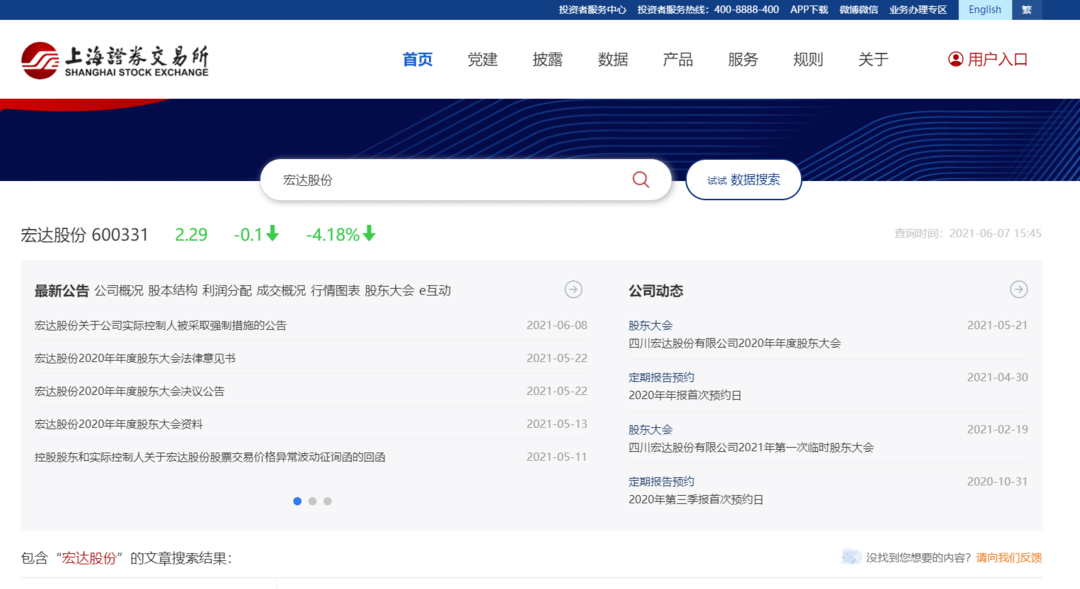Screen dimensions: 1080x589
Task: Click the 查询时间 2021-06-07 15:45 timestamp
Action: point(968,234)
